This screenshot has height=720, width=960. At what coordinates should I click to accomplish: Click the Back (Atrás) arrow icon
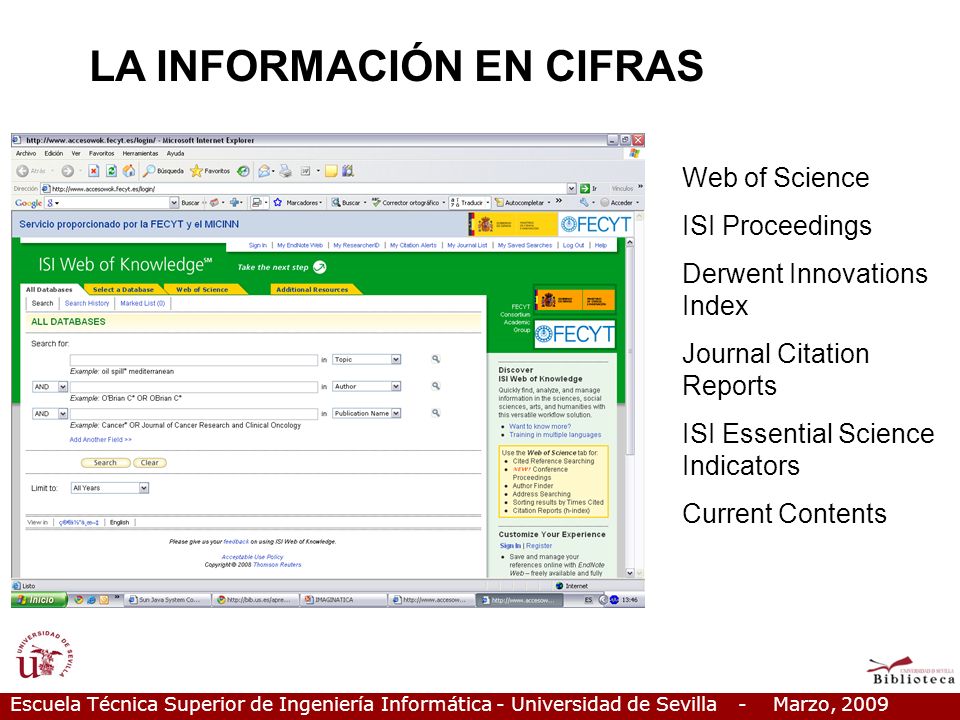(23, 171)
